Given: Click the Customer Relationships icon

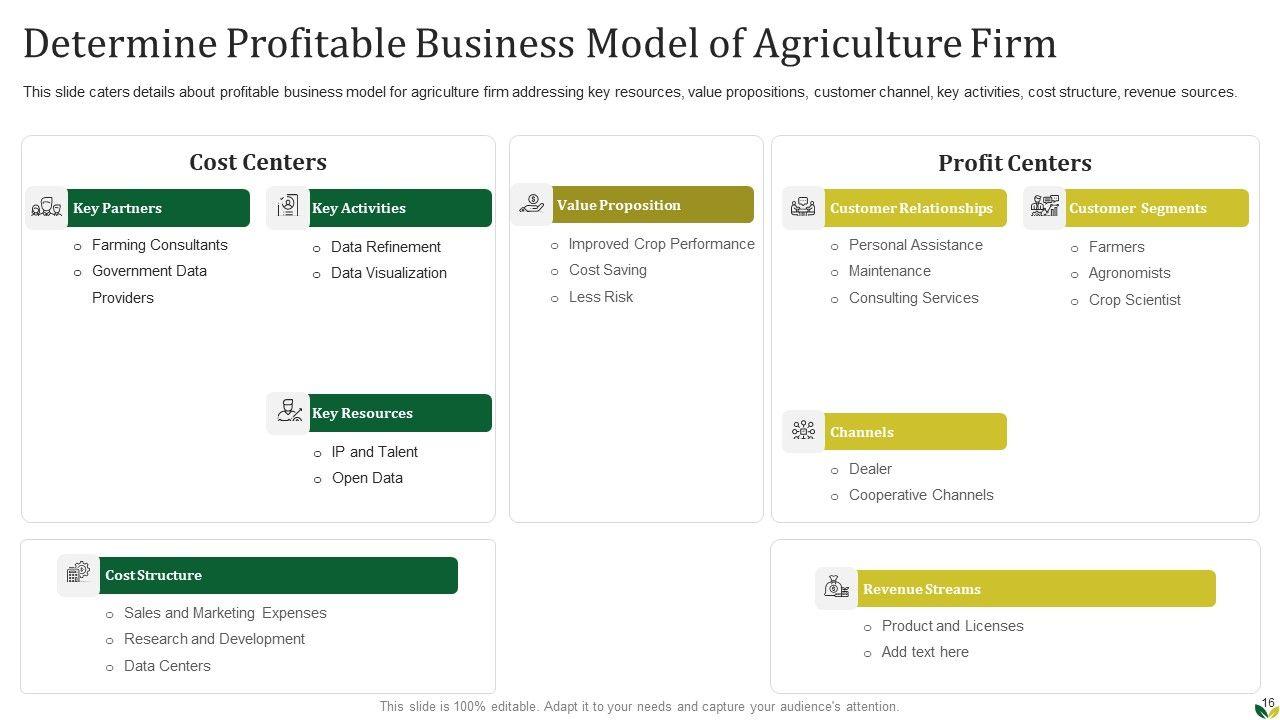Looking at the screenshot, I should [803, 207].
